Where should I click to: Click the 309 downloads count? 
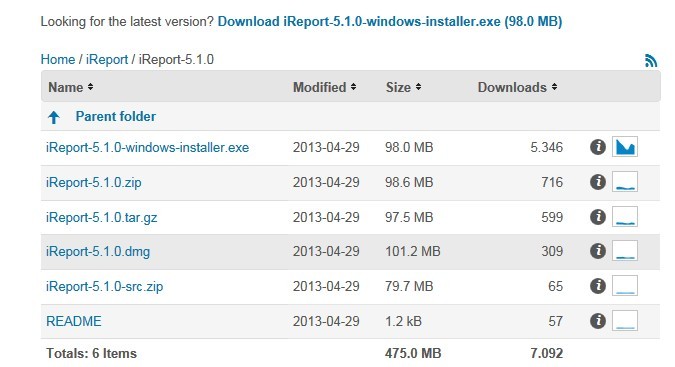[x=552, y=251]
